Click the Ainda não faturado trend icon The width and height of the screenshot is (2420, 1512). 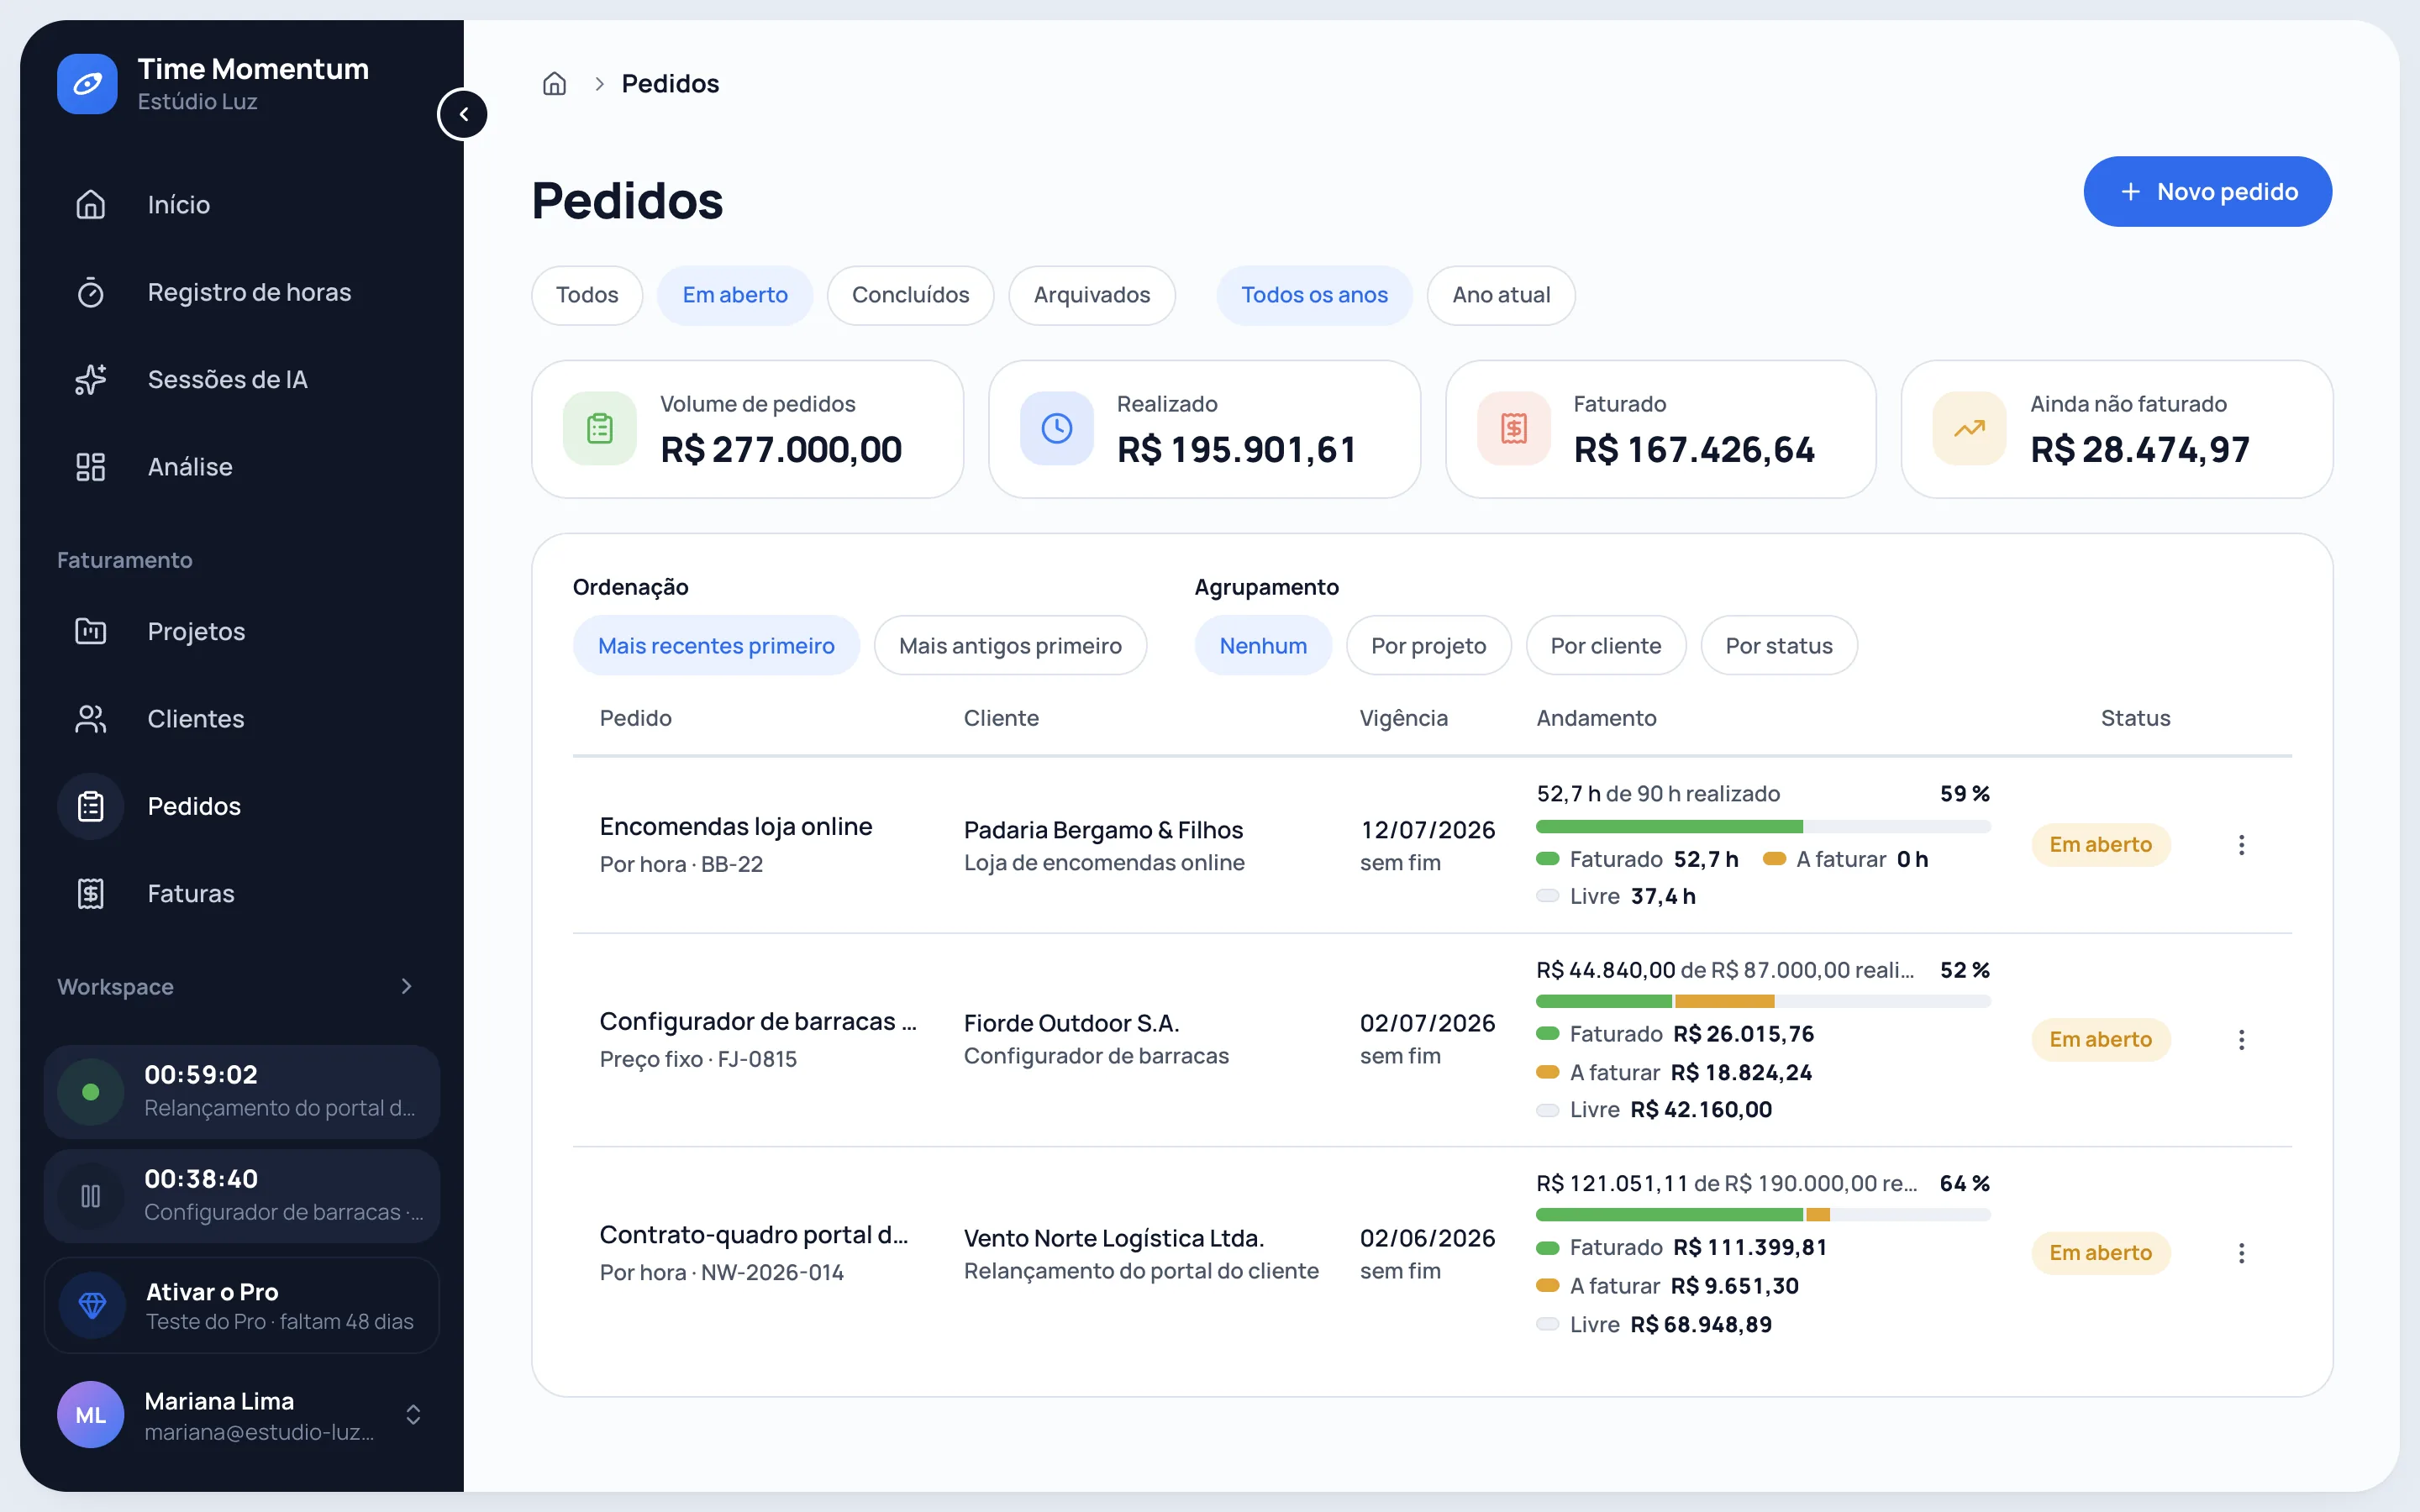(1970, 429)
